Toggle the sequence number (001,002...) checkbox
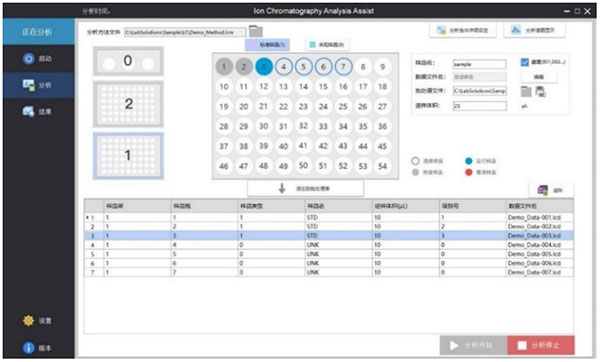The width and height of the screenshot is (600, 362). (x=525, y=62)
